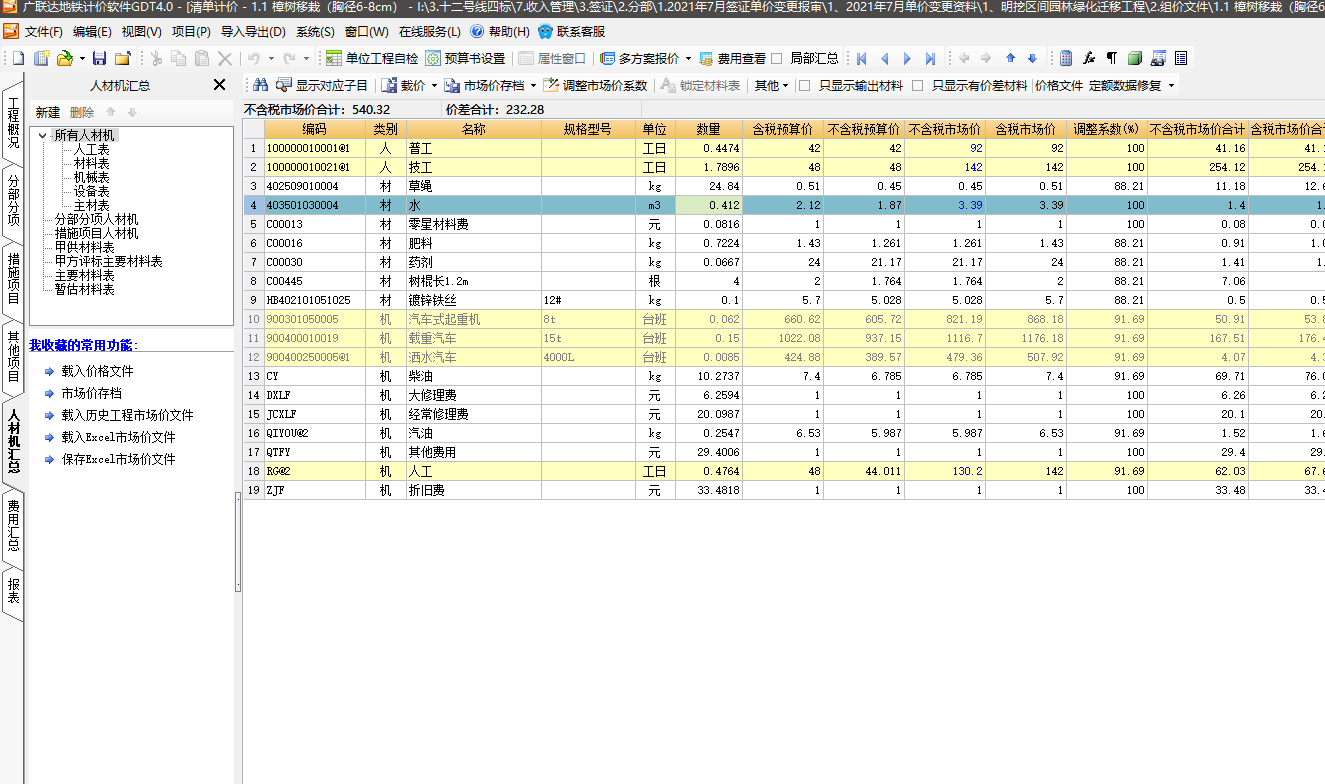Viewport: 1325px width, 784px height.
Task: Go to next record arrow
Action: click(908, 59)
